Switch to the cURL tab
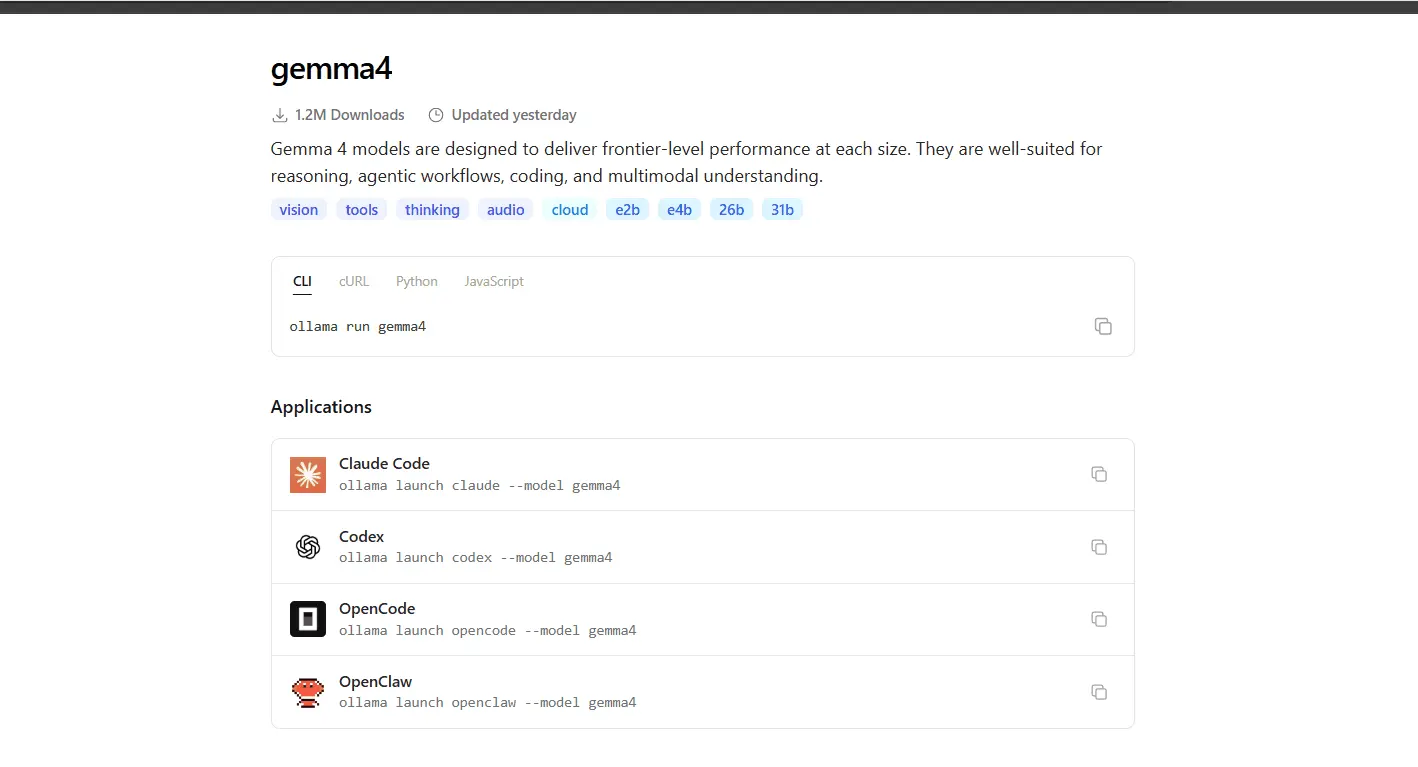Image resolution: width=1418 pixels, height=767 pixels. 354,281
